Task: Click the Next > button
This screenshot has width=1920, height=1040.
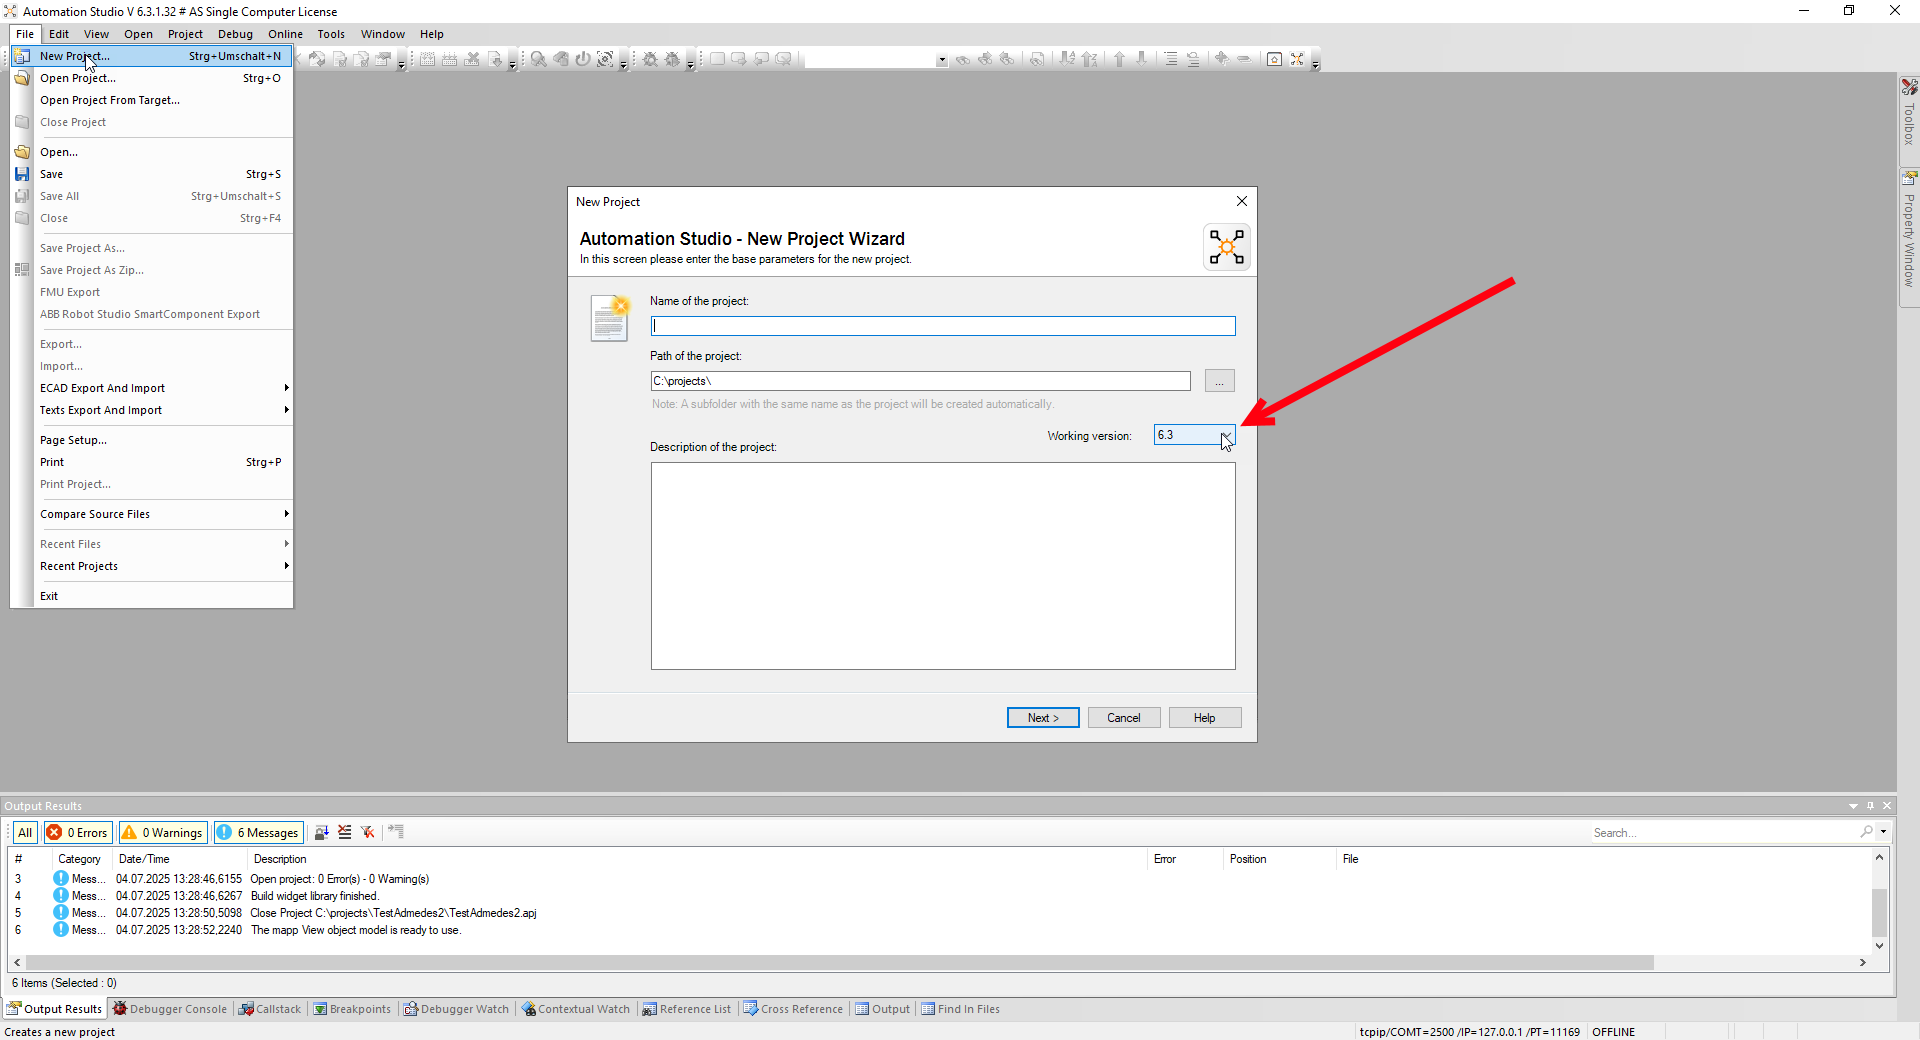Action: click(x=1043, y=718)
